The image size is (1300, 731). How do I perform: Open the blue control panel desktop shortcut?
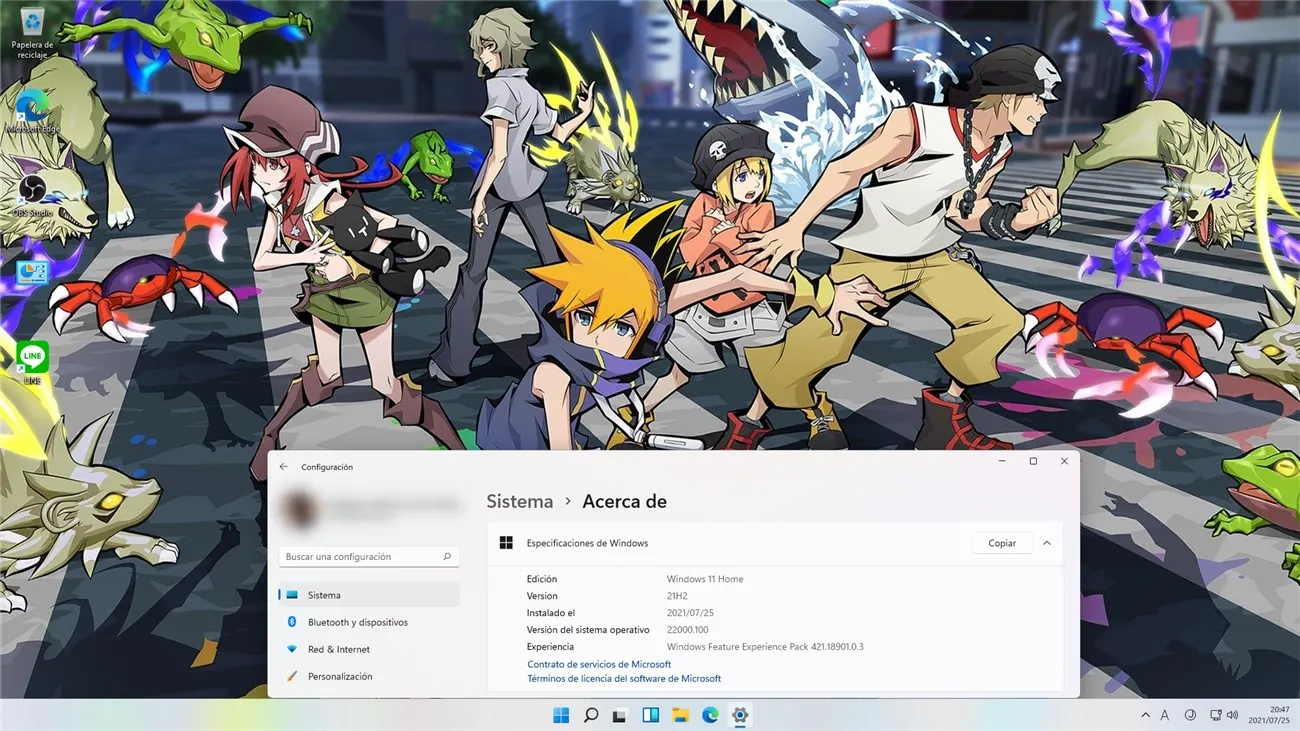point(32,272)
